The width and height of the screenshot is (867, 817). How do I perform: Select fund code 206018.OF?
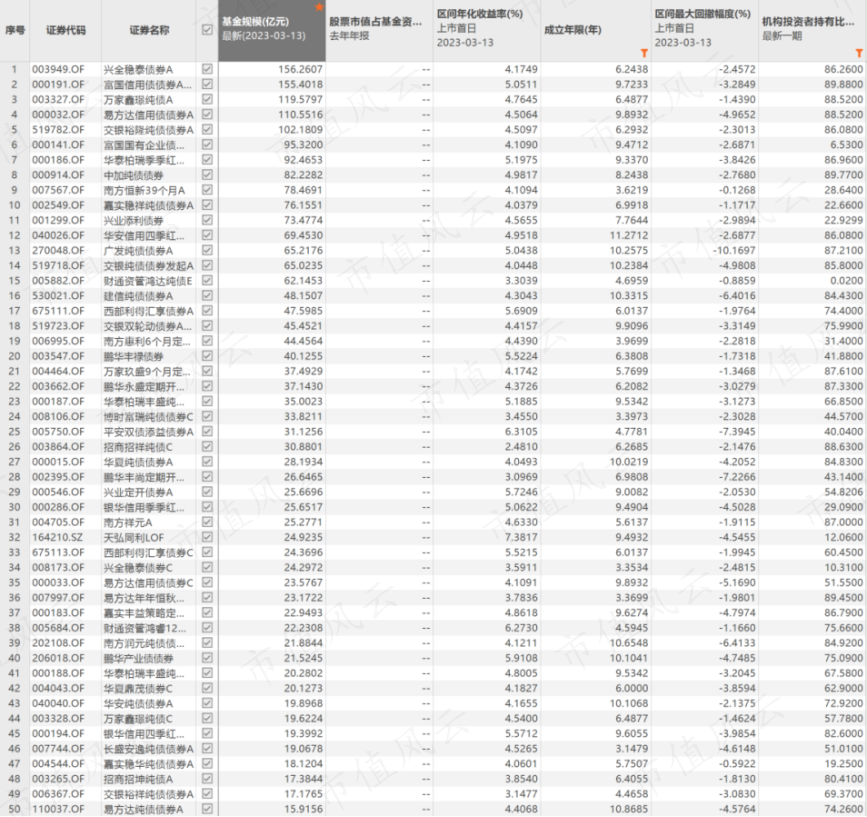point(58,658)
